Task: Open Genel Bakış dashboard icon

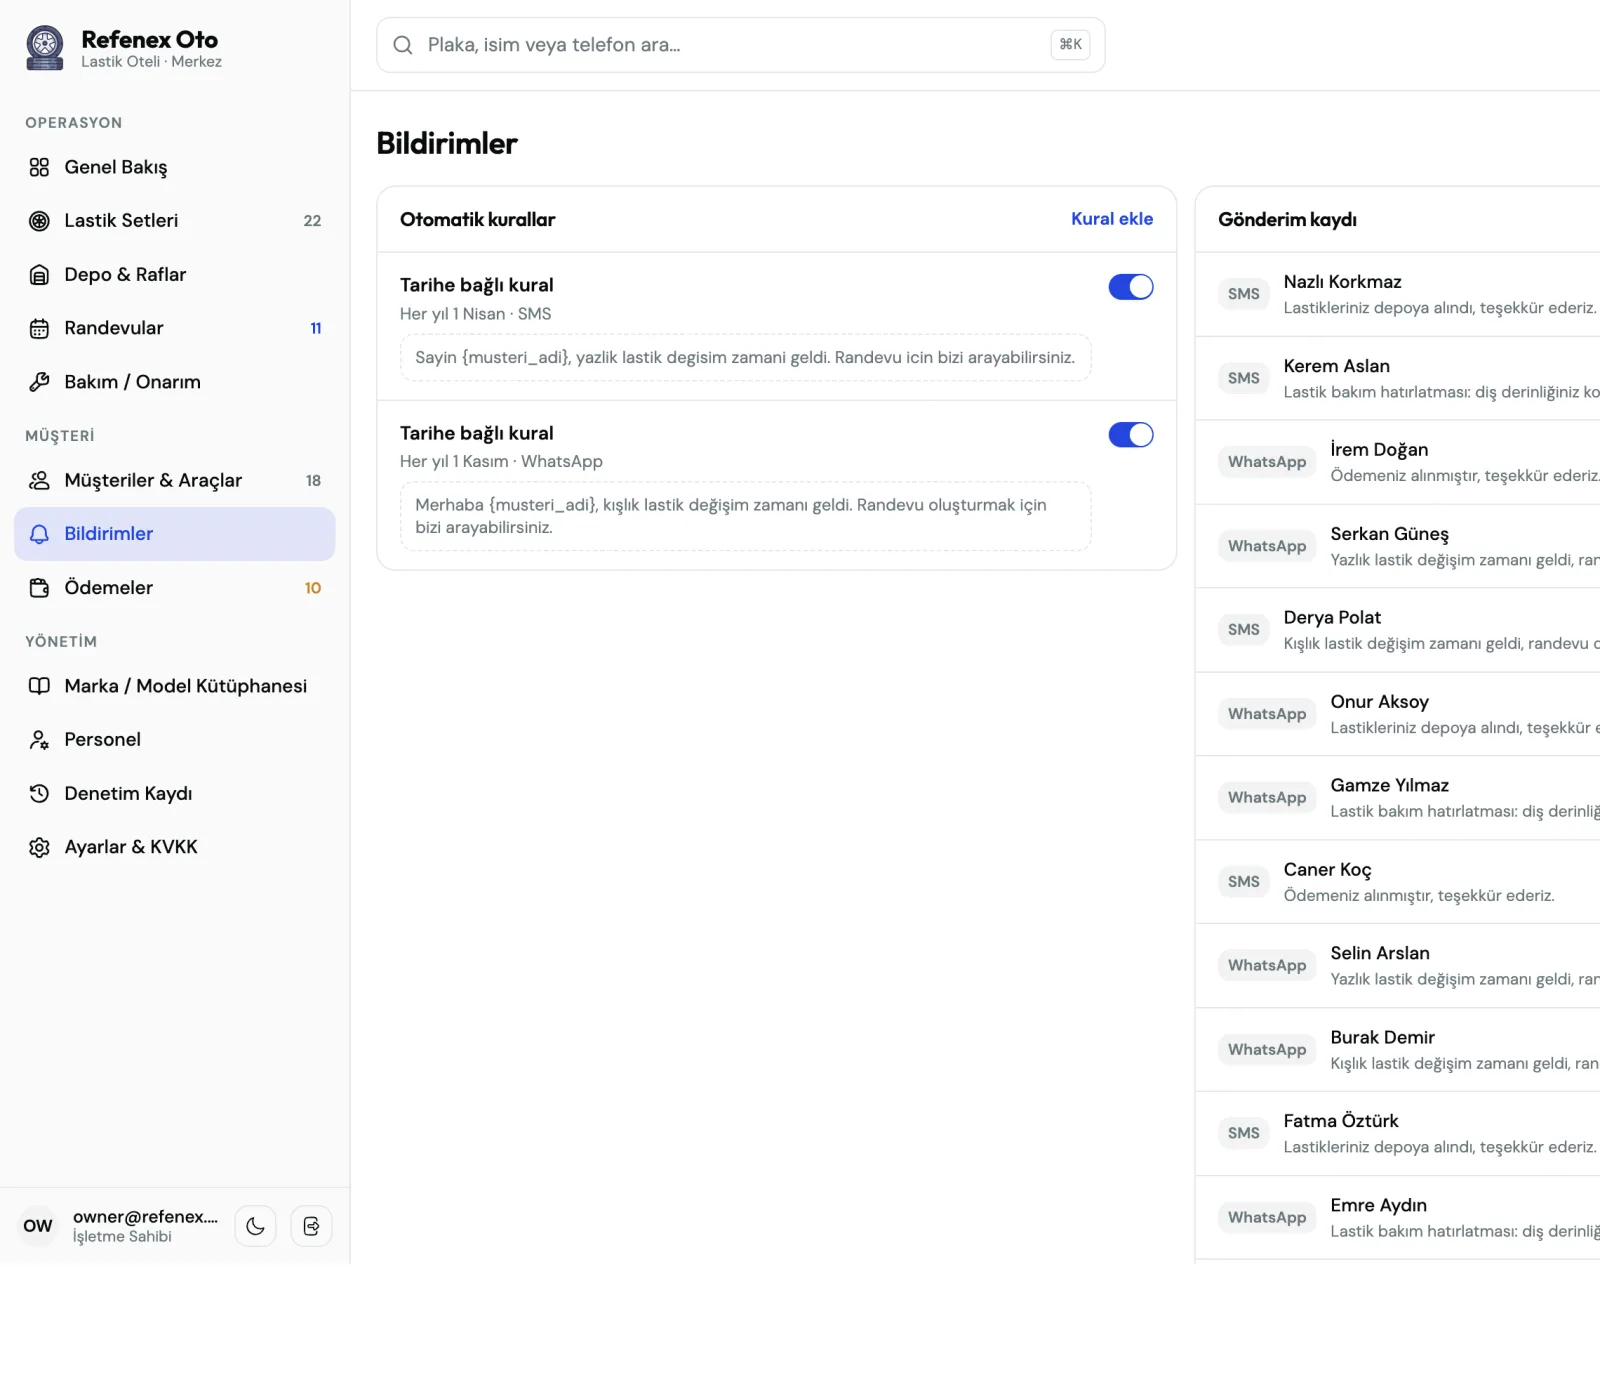Action: point(39,167)
